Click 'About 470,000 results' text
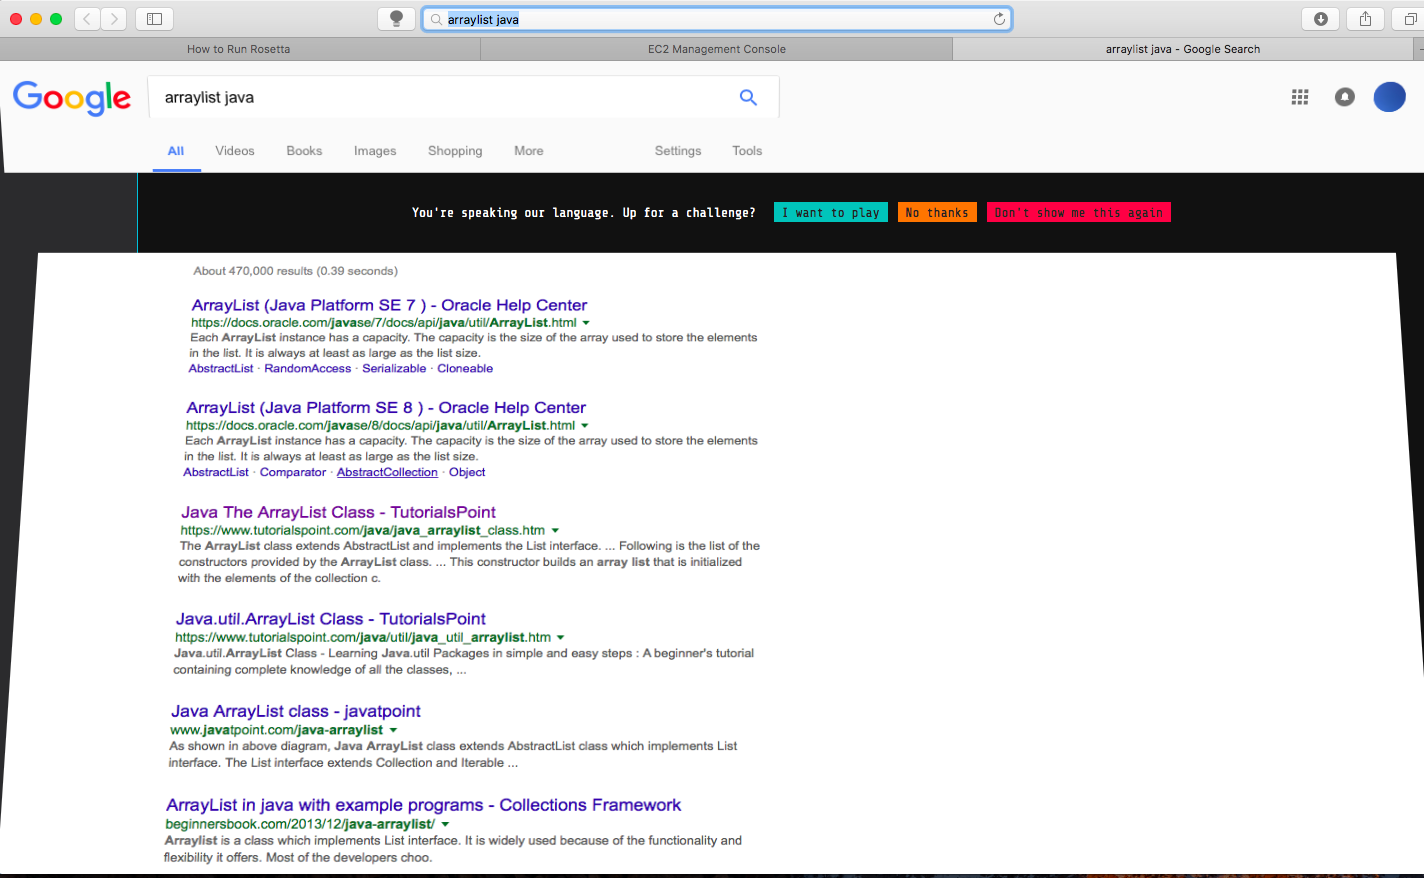Viewport: 1424px width, 878px height. pos(296,271)
